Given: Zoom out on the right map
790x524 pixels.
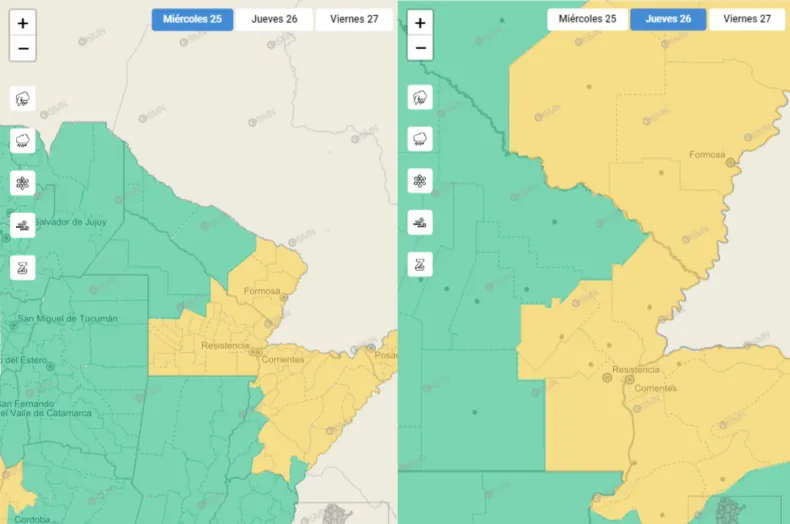Looking at the screenshot, I should (421, 48).
